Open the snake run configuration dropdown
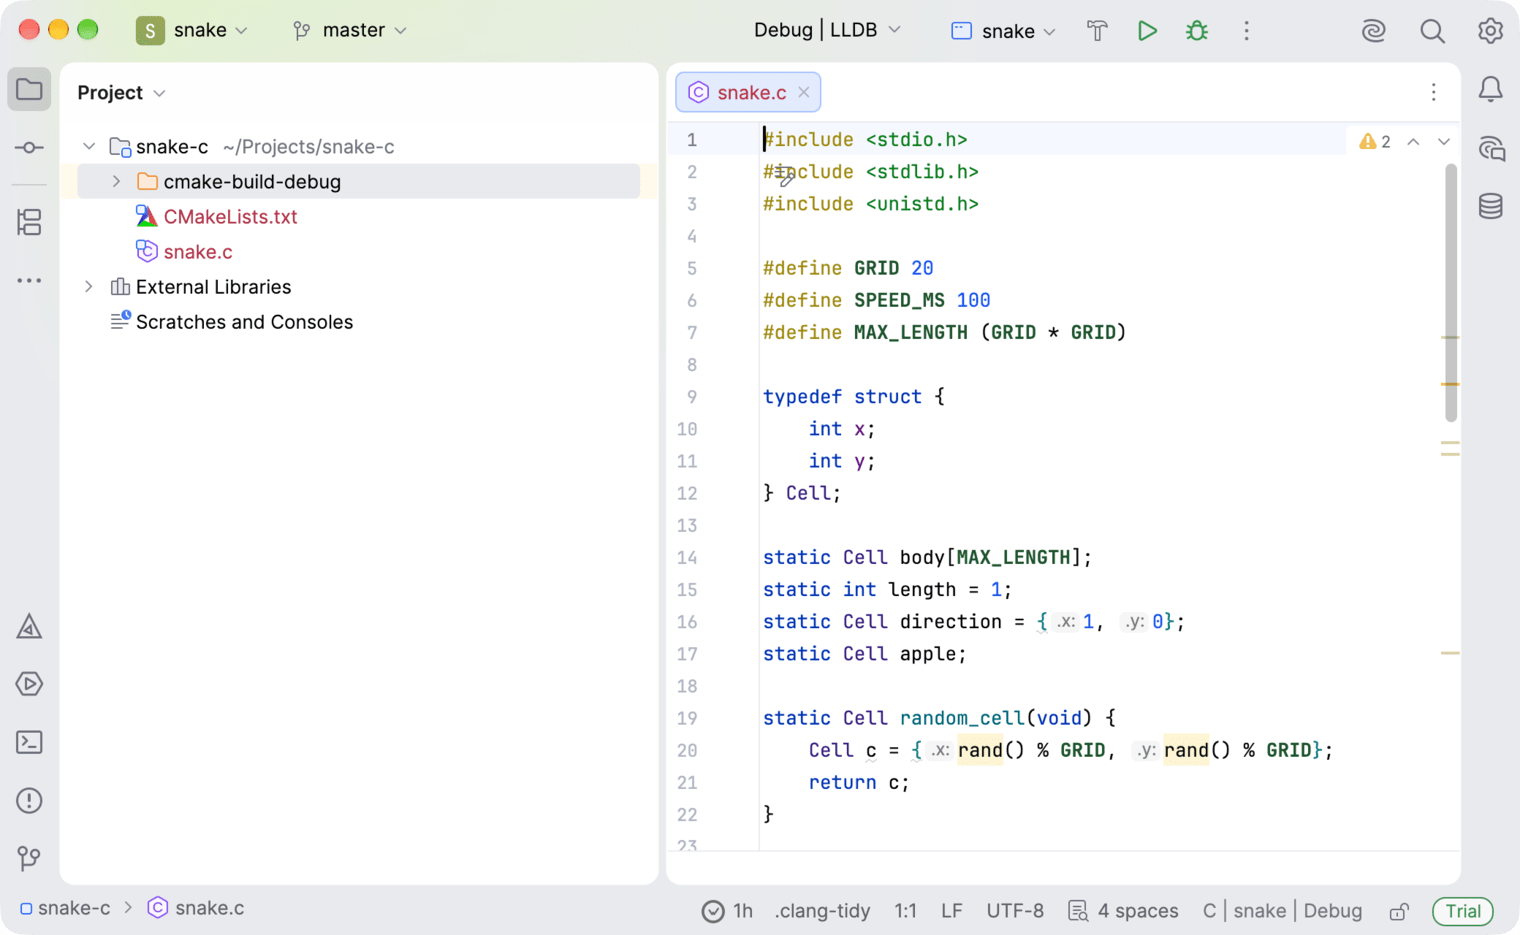The height and width of the screenshot is (935, 1520). pos(1003,31)
